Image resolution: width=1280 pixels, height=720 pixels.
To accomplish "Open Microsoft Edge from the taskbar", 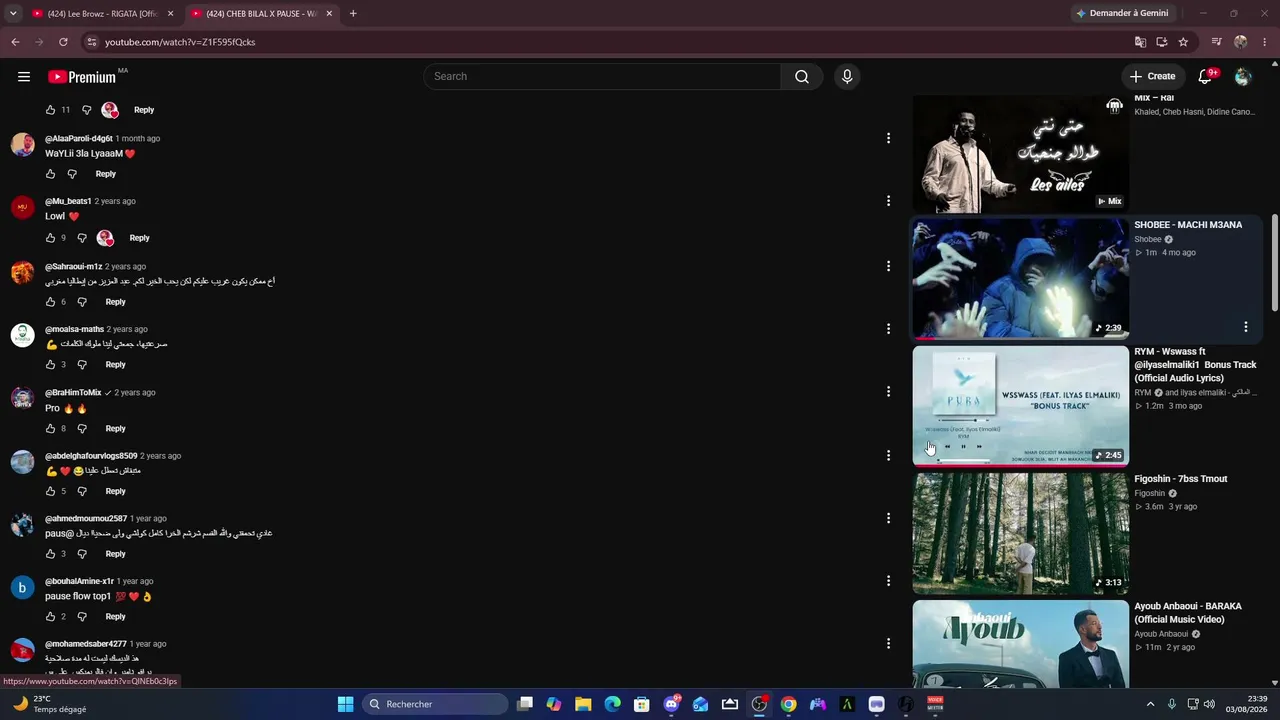I will pos(612,704).
